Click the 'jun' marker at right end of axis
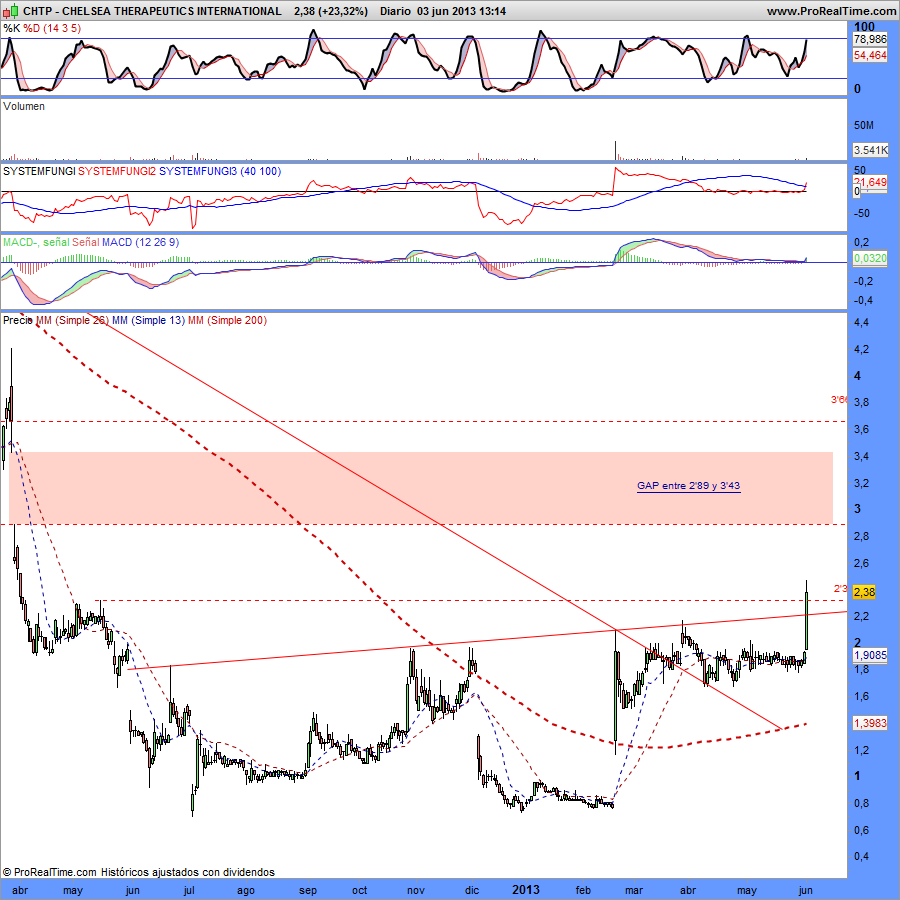This screenshot has height=900, width=900. click(805, 890)
